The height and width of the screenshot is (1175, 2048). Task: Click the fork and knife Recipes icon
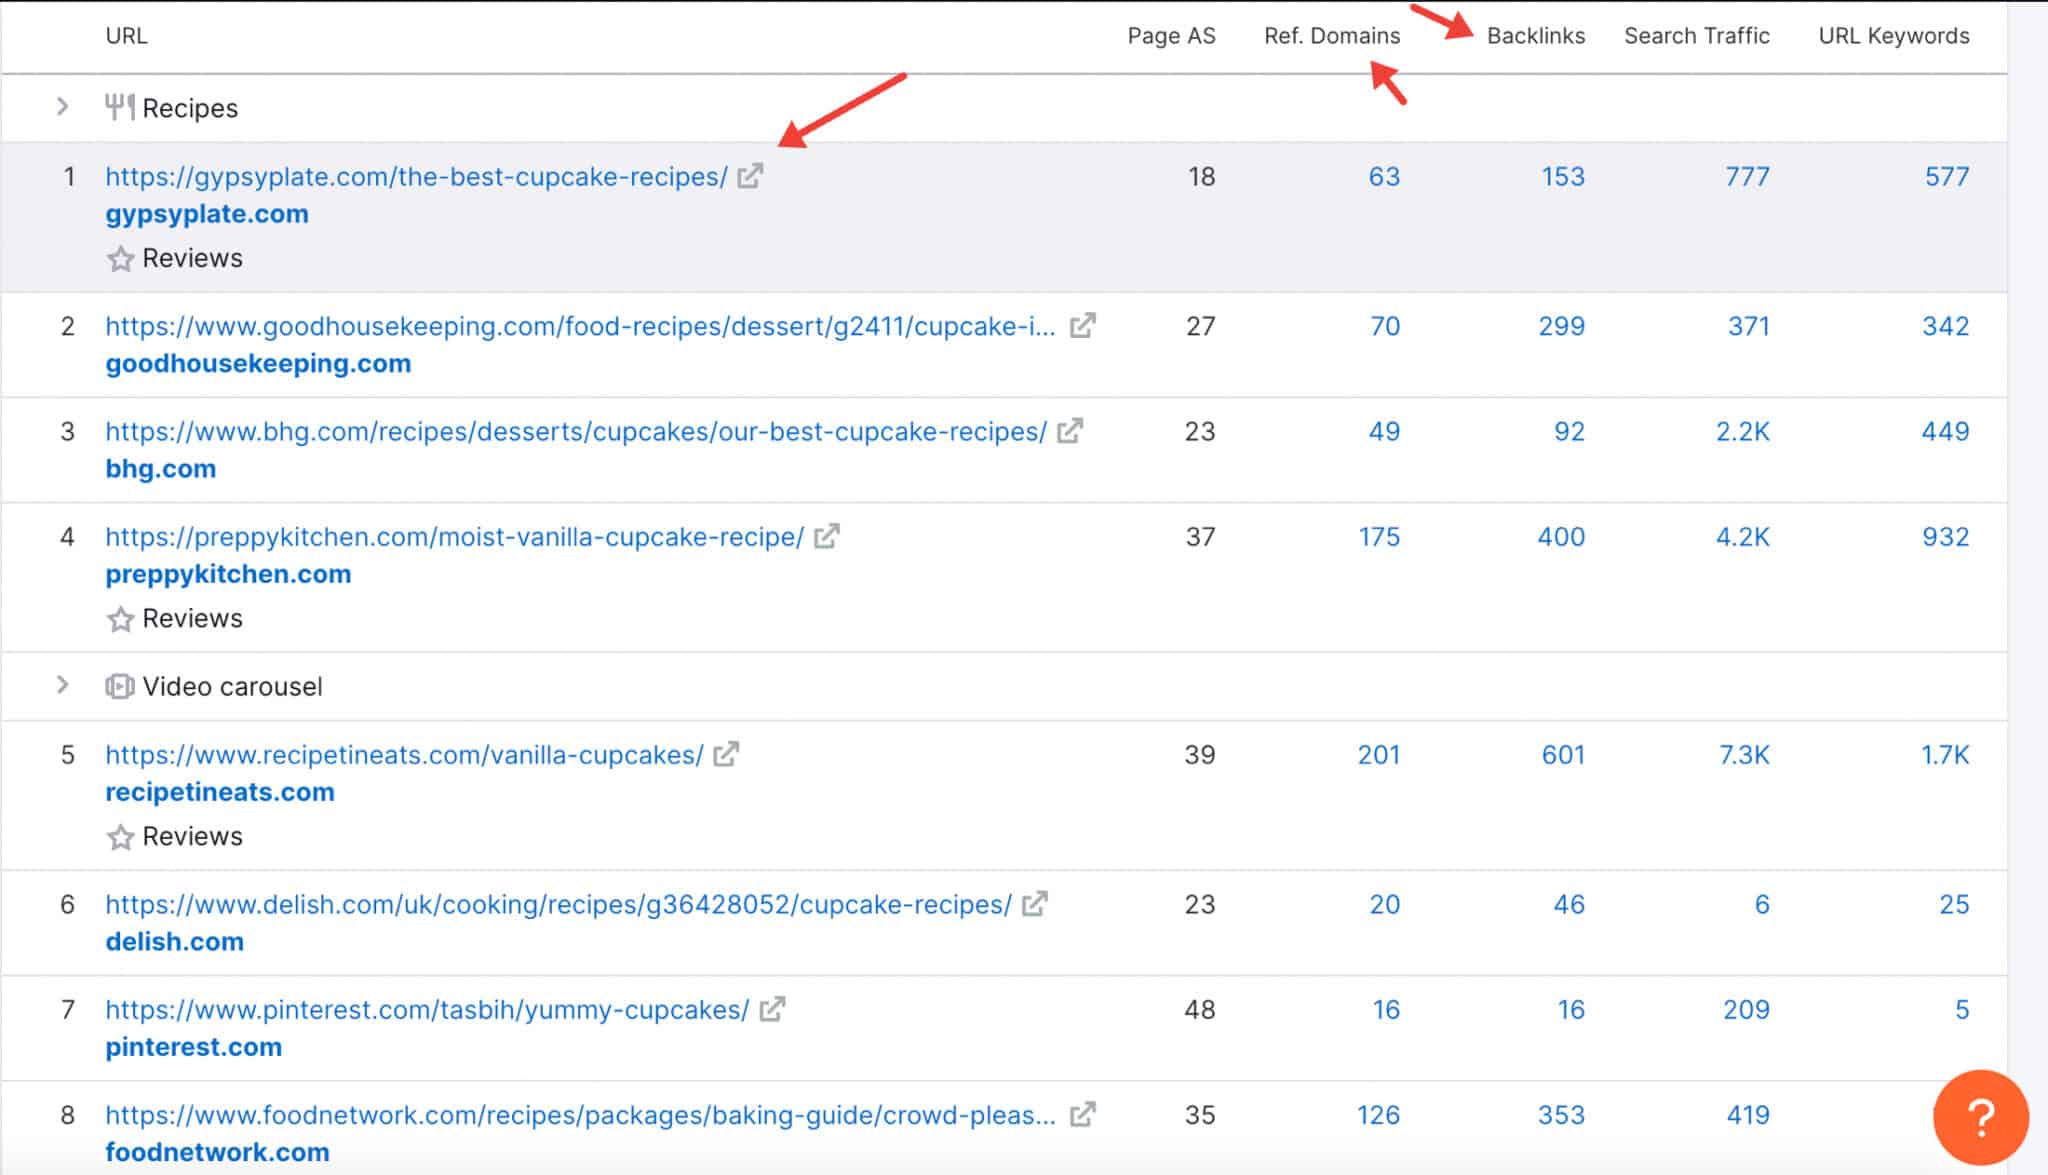120,107
